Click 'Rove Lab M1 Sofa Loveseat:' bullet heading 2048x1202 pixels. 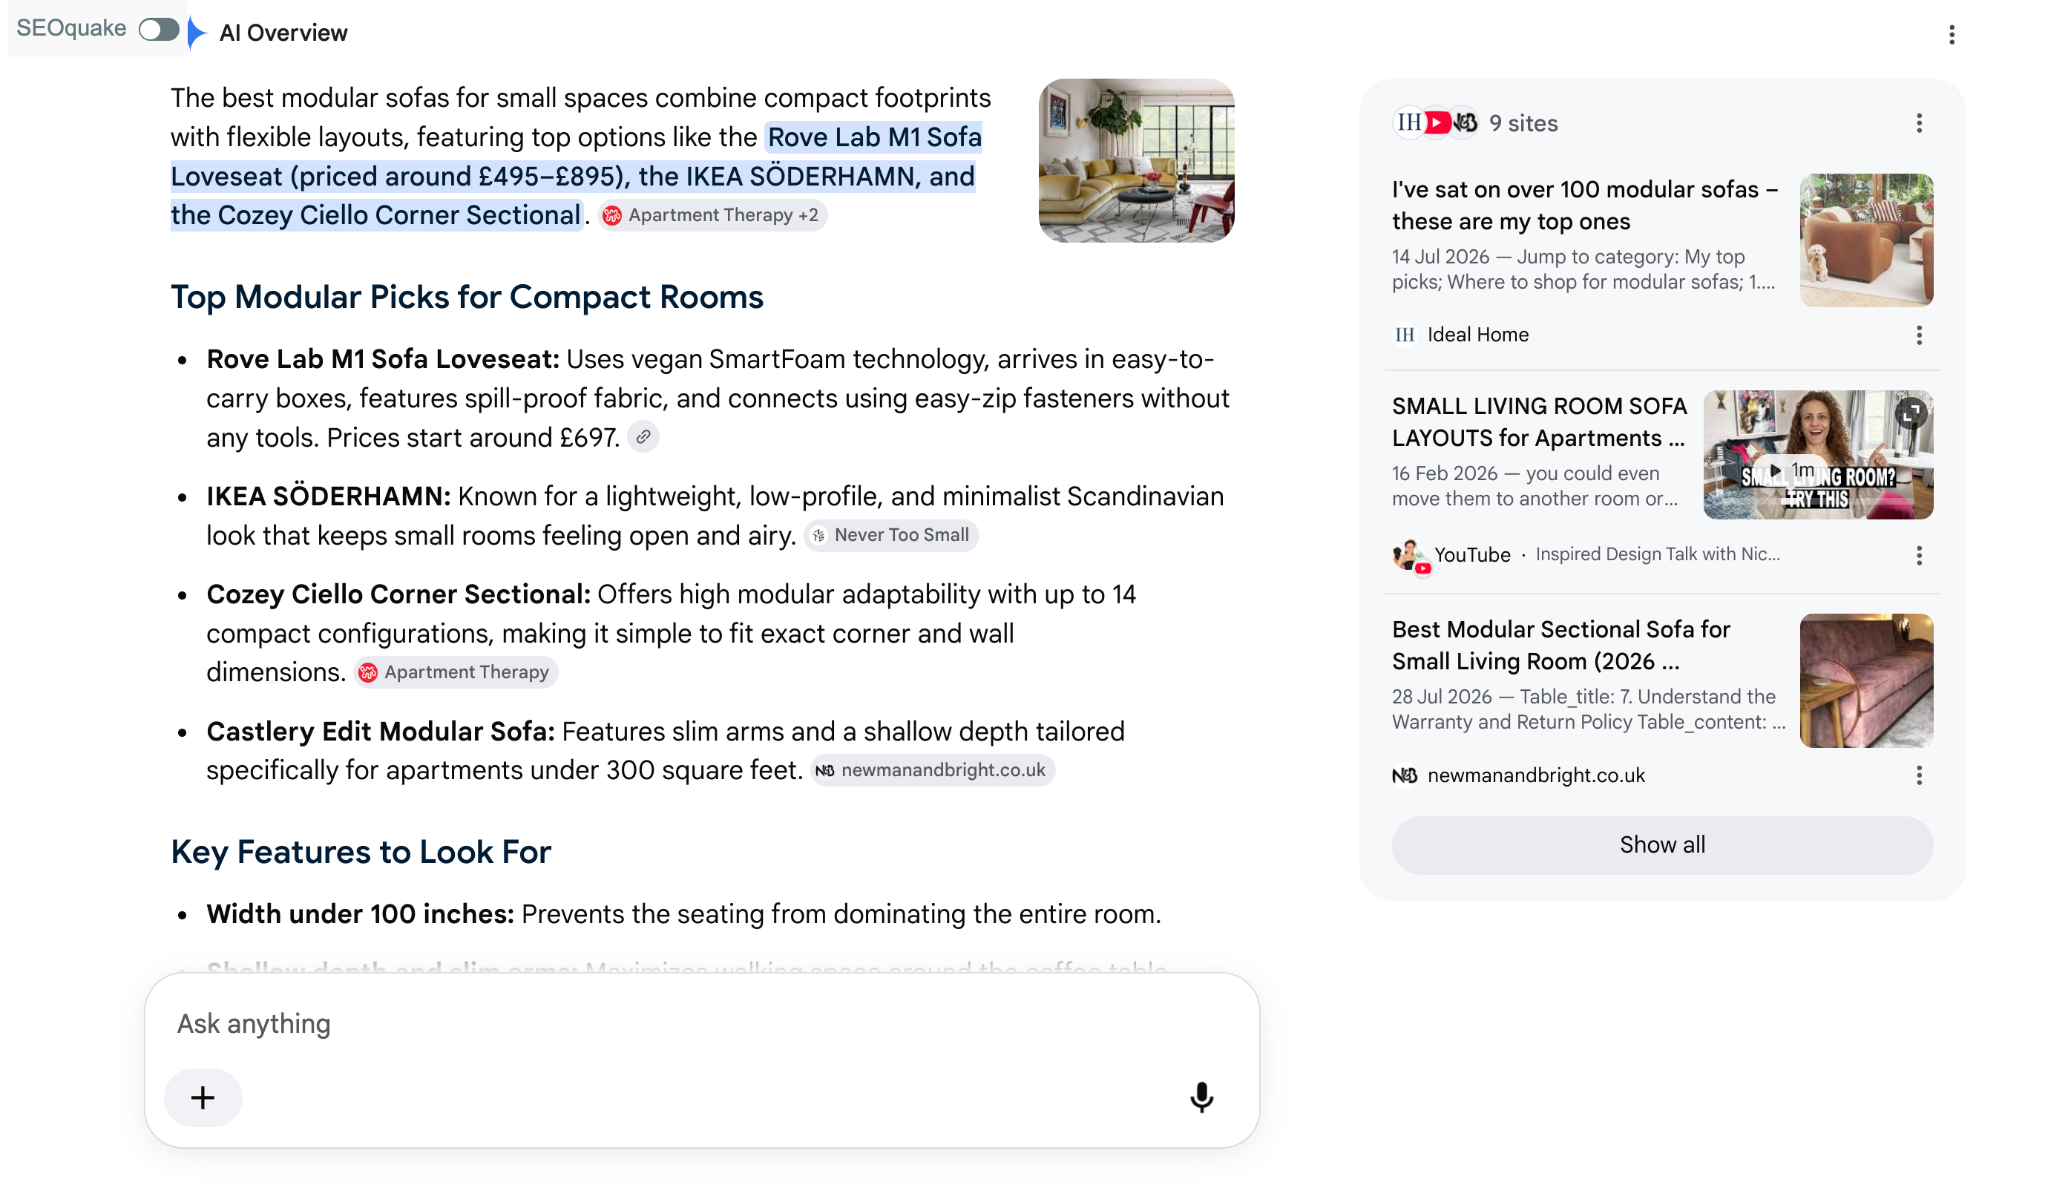[x=383, y=360]
